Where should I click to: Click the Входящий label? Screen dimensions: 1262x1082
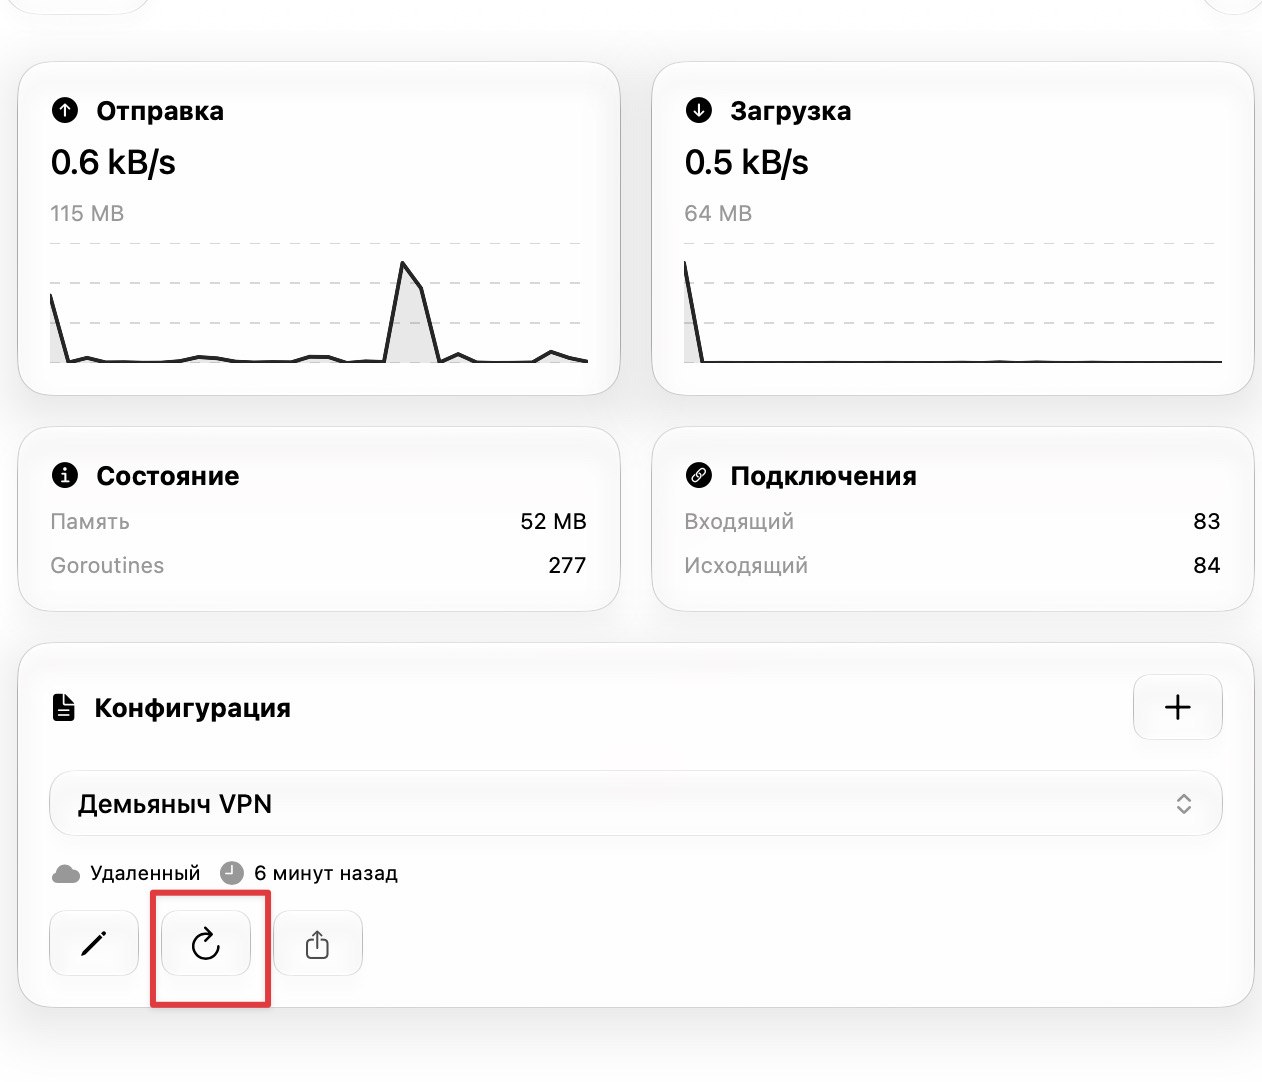(739, 522)
